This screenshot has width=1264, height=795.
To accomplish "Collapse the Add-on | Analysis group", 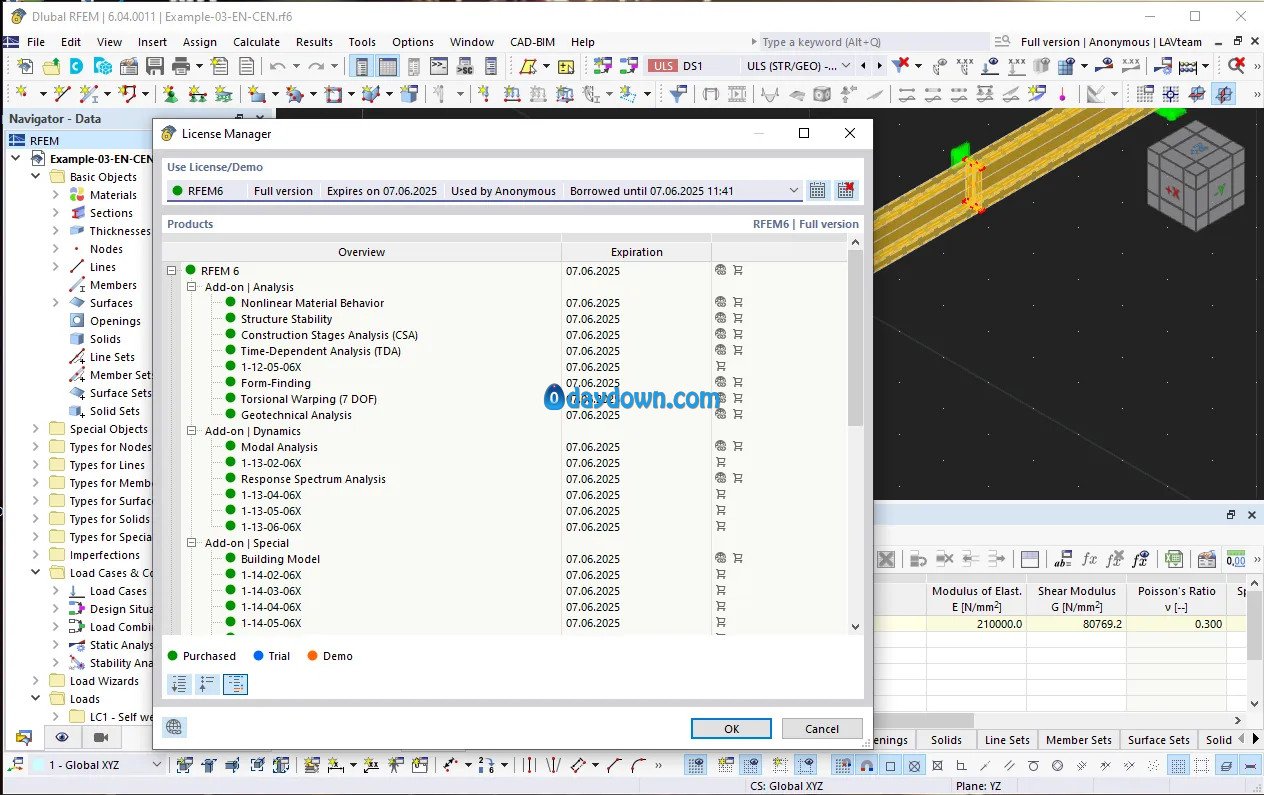I will 192,286.
